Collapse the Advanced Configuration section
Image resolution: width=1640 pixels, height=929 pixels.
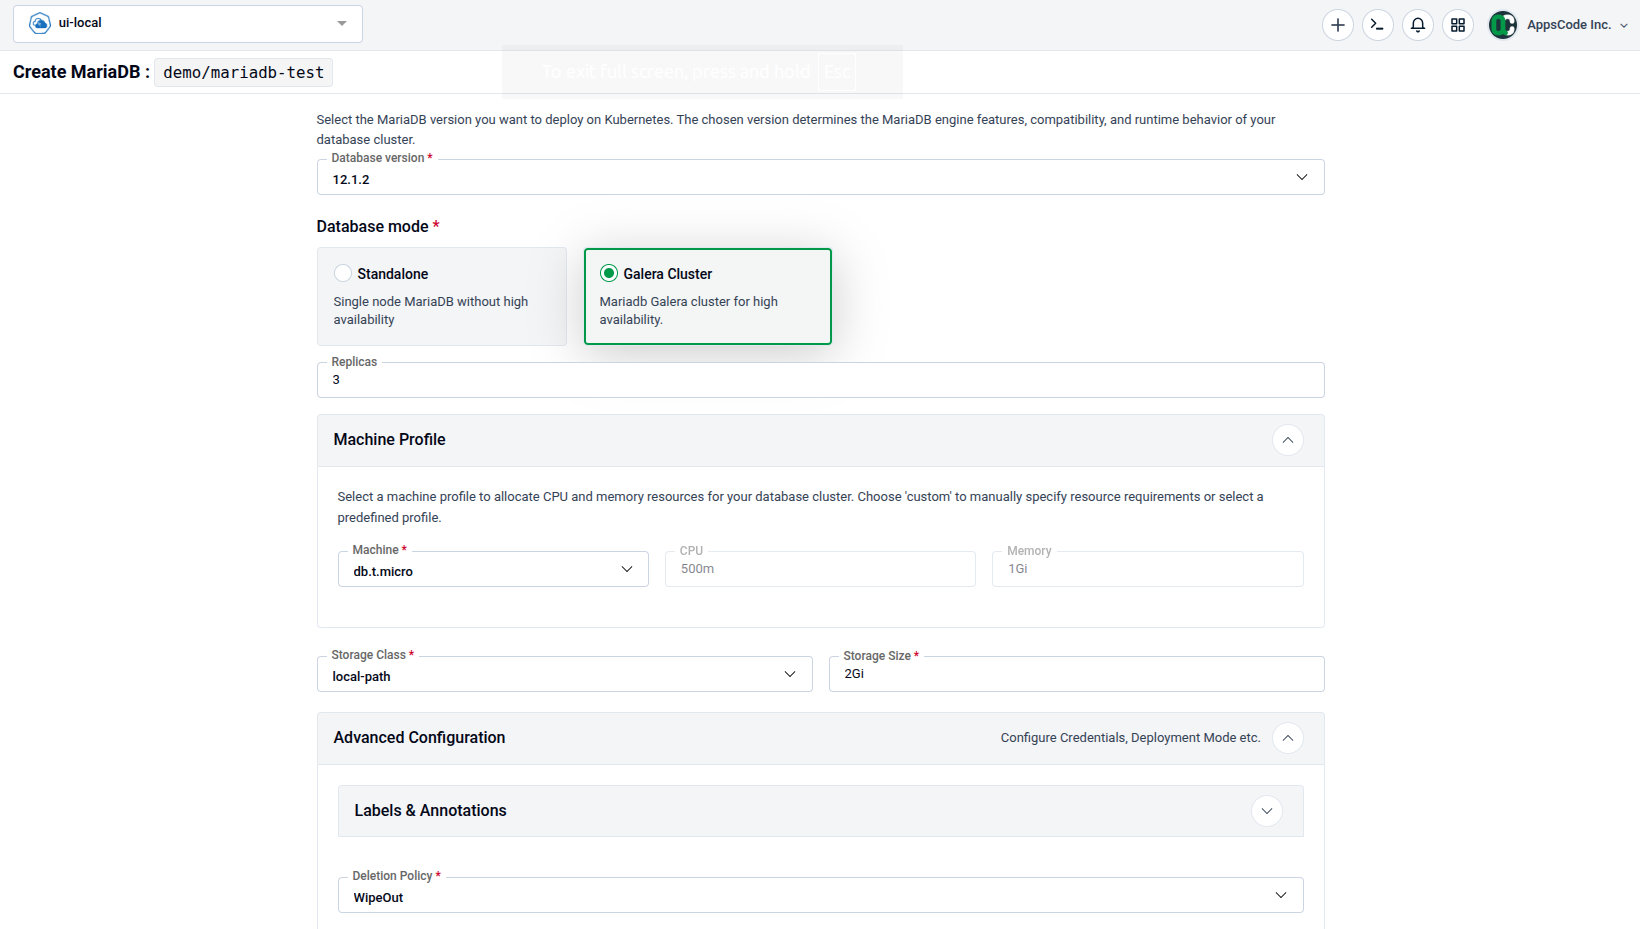1288,738
